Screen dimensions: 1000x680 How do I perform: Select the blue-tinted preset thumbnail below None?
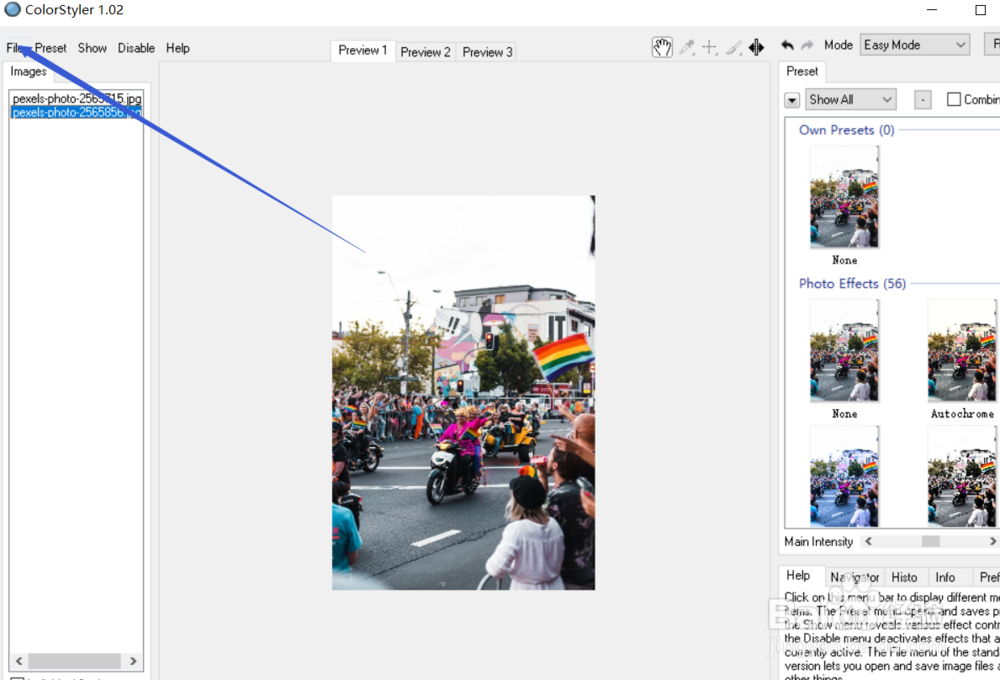[x=844, y=477]
